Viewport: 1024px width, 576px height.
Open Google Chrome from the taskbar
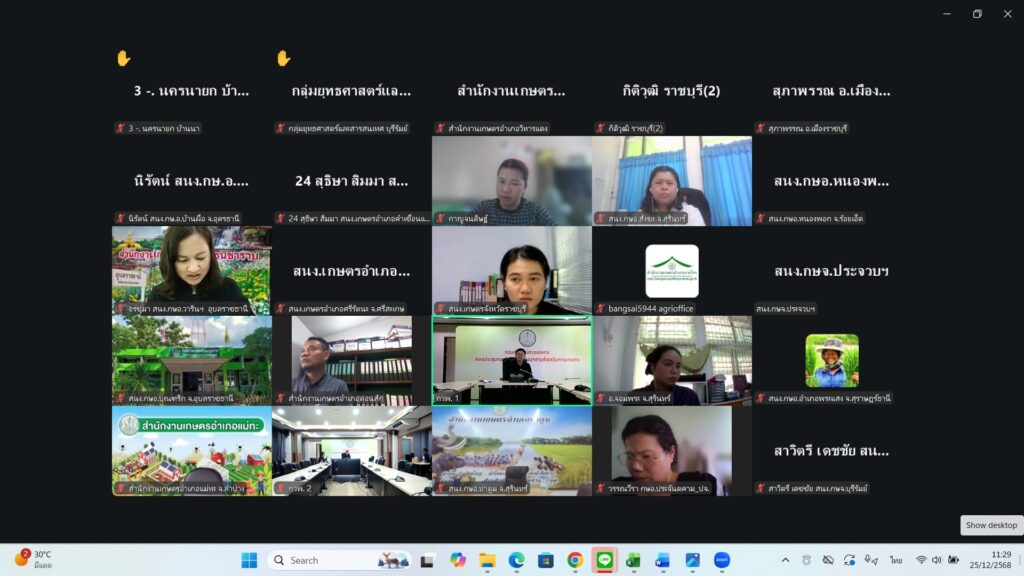click(575, 560)
